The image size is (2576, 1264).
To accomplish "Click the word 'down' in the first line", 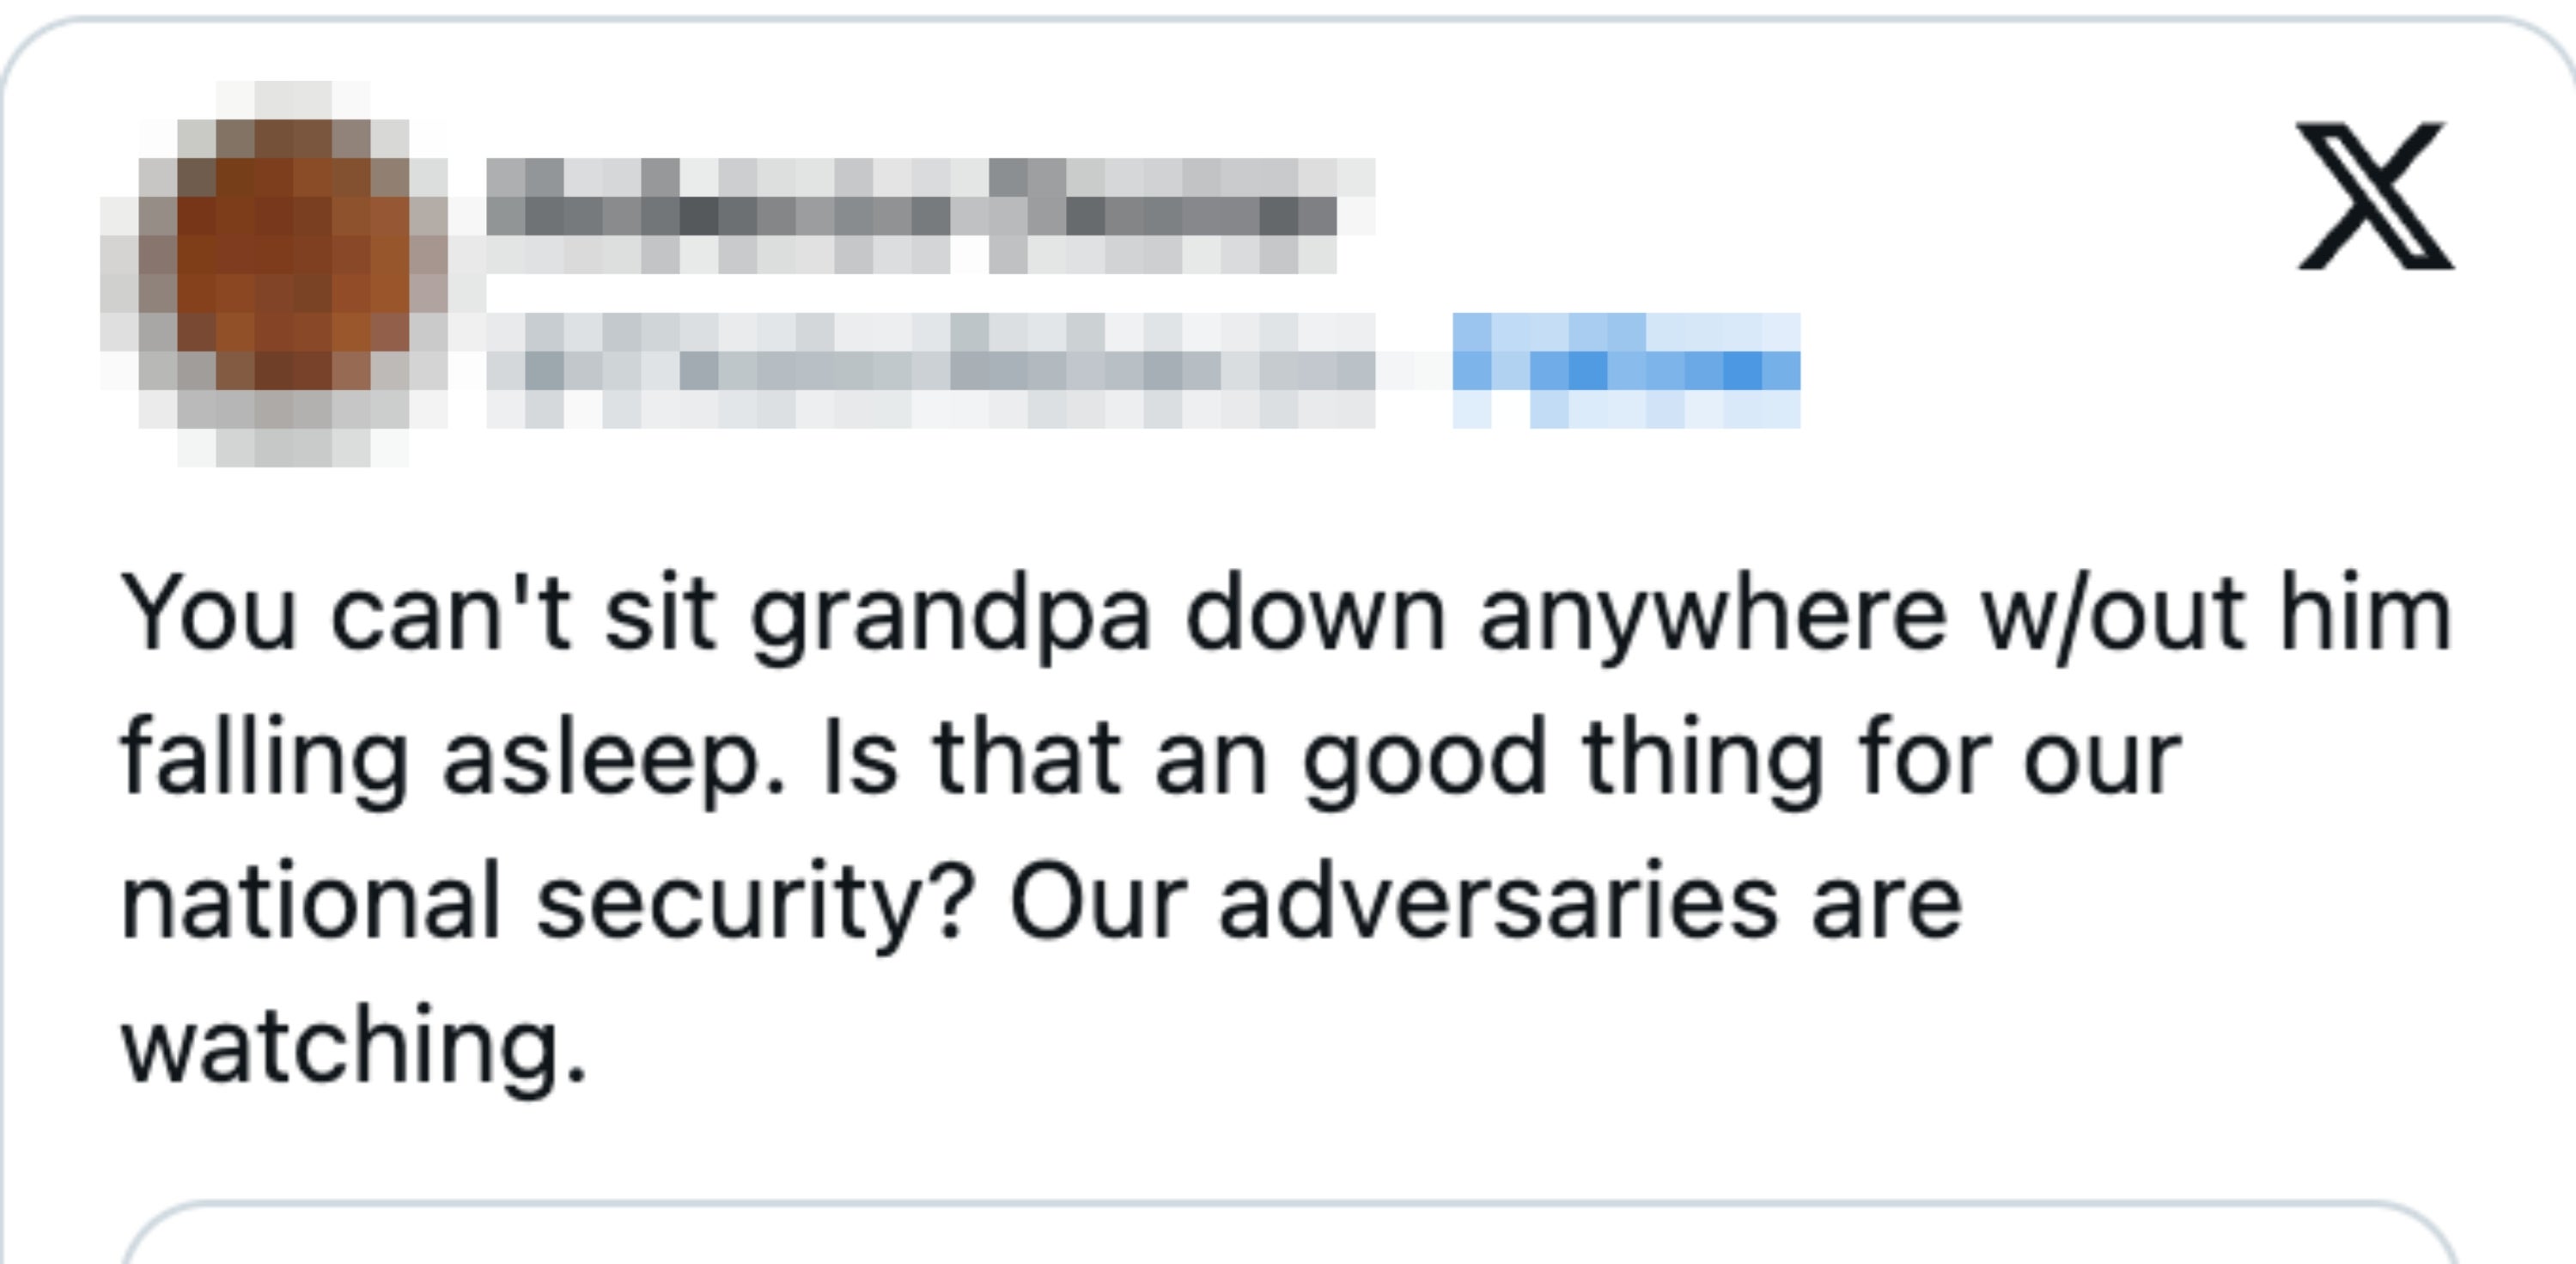I will pyautogui.click(x=1314, y=612).
